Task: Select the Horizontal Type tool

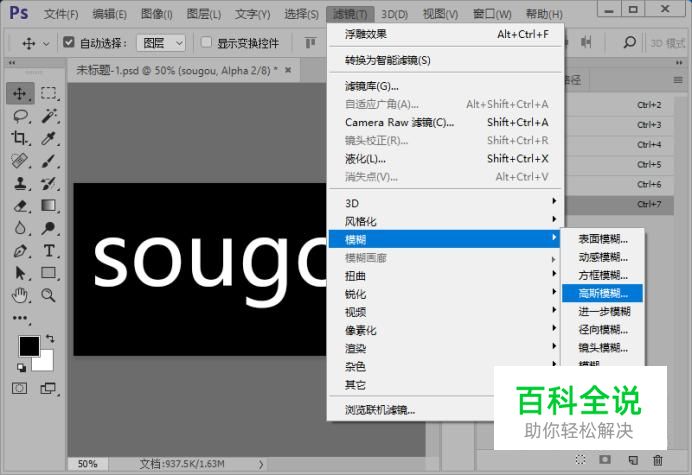Action: pyautogui.click(x=49, y=251)
